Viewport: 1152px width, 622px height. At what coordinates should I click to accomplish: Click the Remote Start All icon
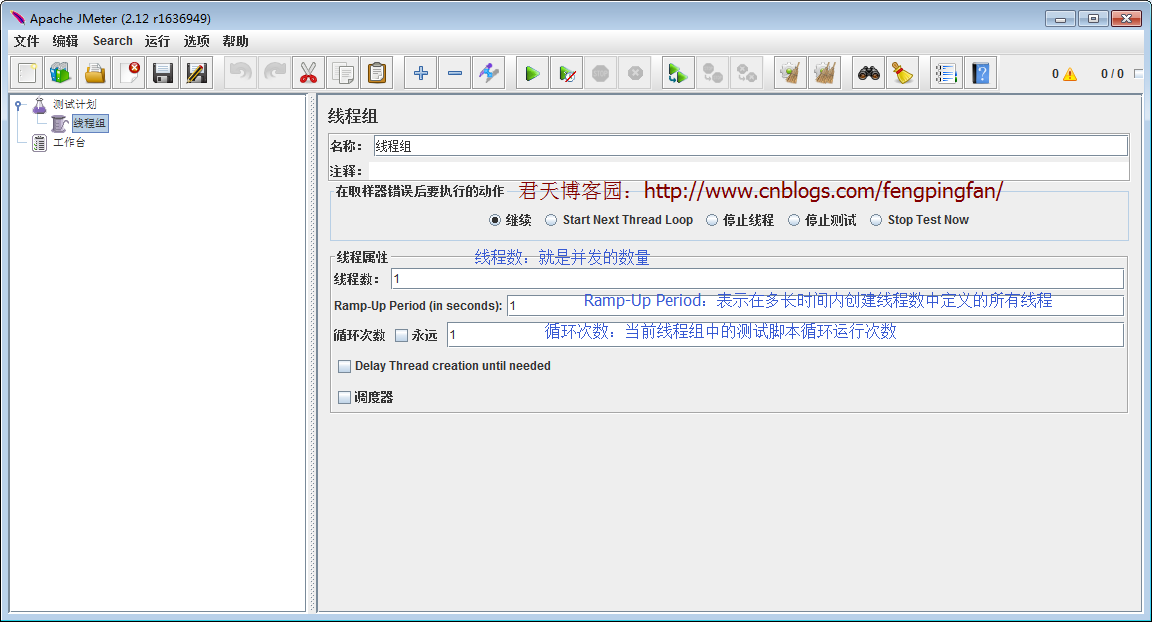[678, 73]
